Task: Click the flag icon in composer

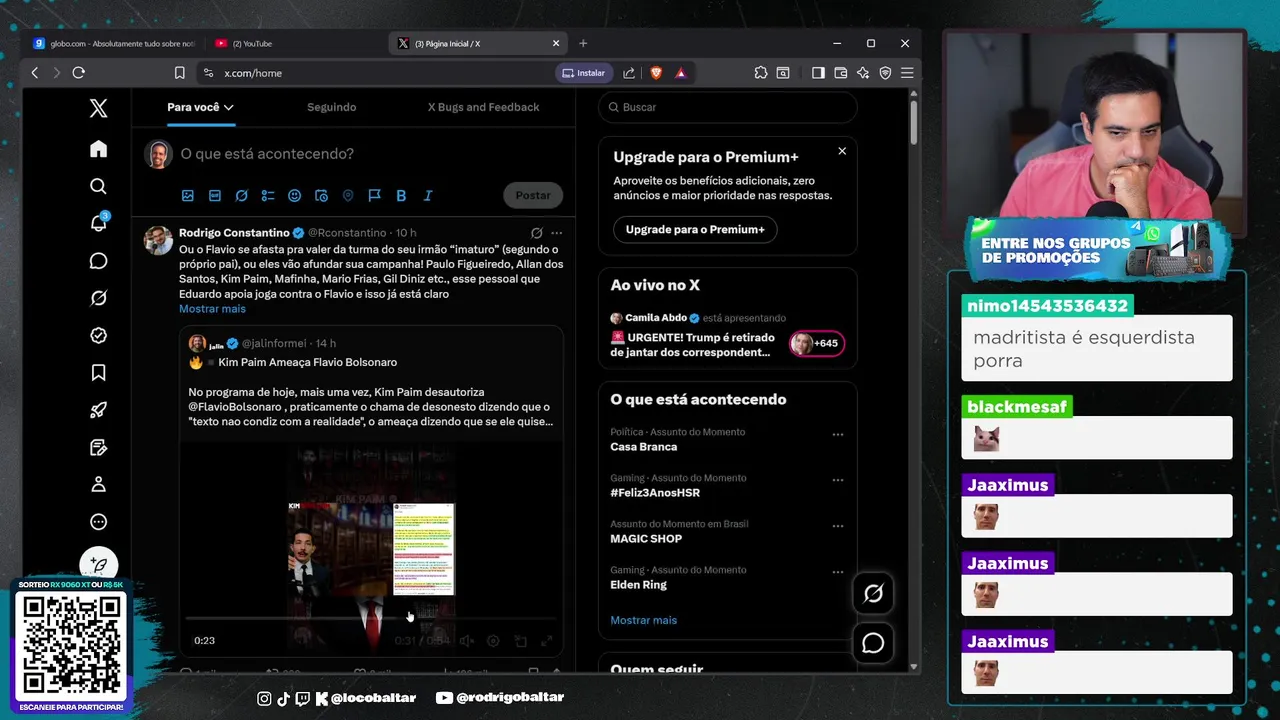Action: tap(374, 196)
